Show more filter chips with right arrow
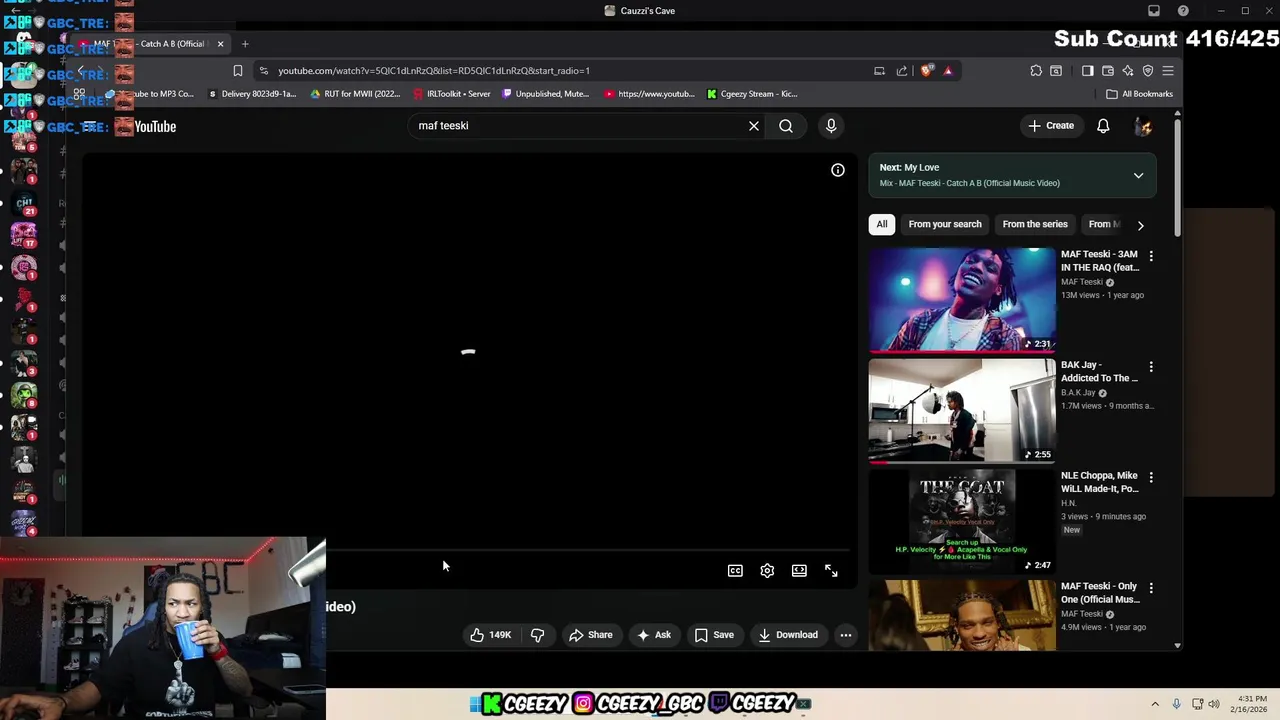The height and width of the screenshot is (720, 1280). [1140, 225]
